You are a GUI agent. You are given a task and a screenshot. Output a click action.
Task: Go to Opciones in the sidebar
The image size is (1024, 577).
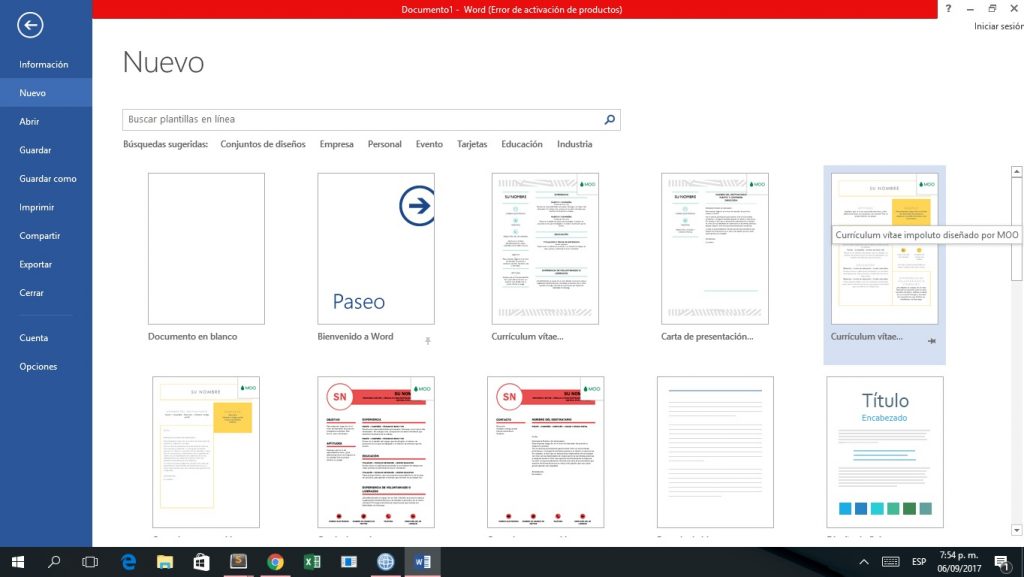click(38, 367)
